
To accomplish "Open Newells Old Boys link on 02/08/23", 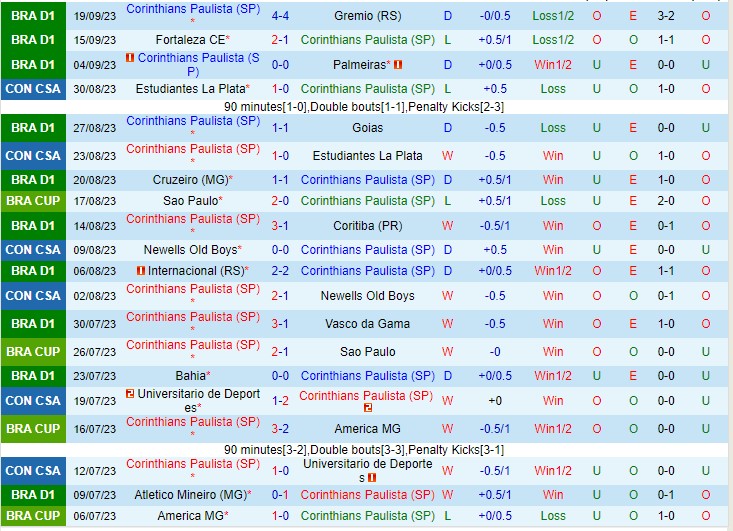I will pos(367,295).
